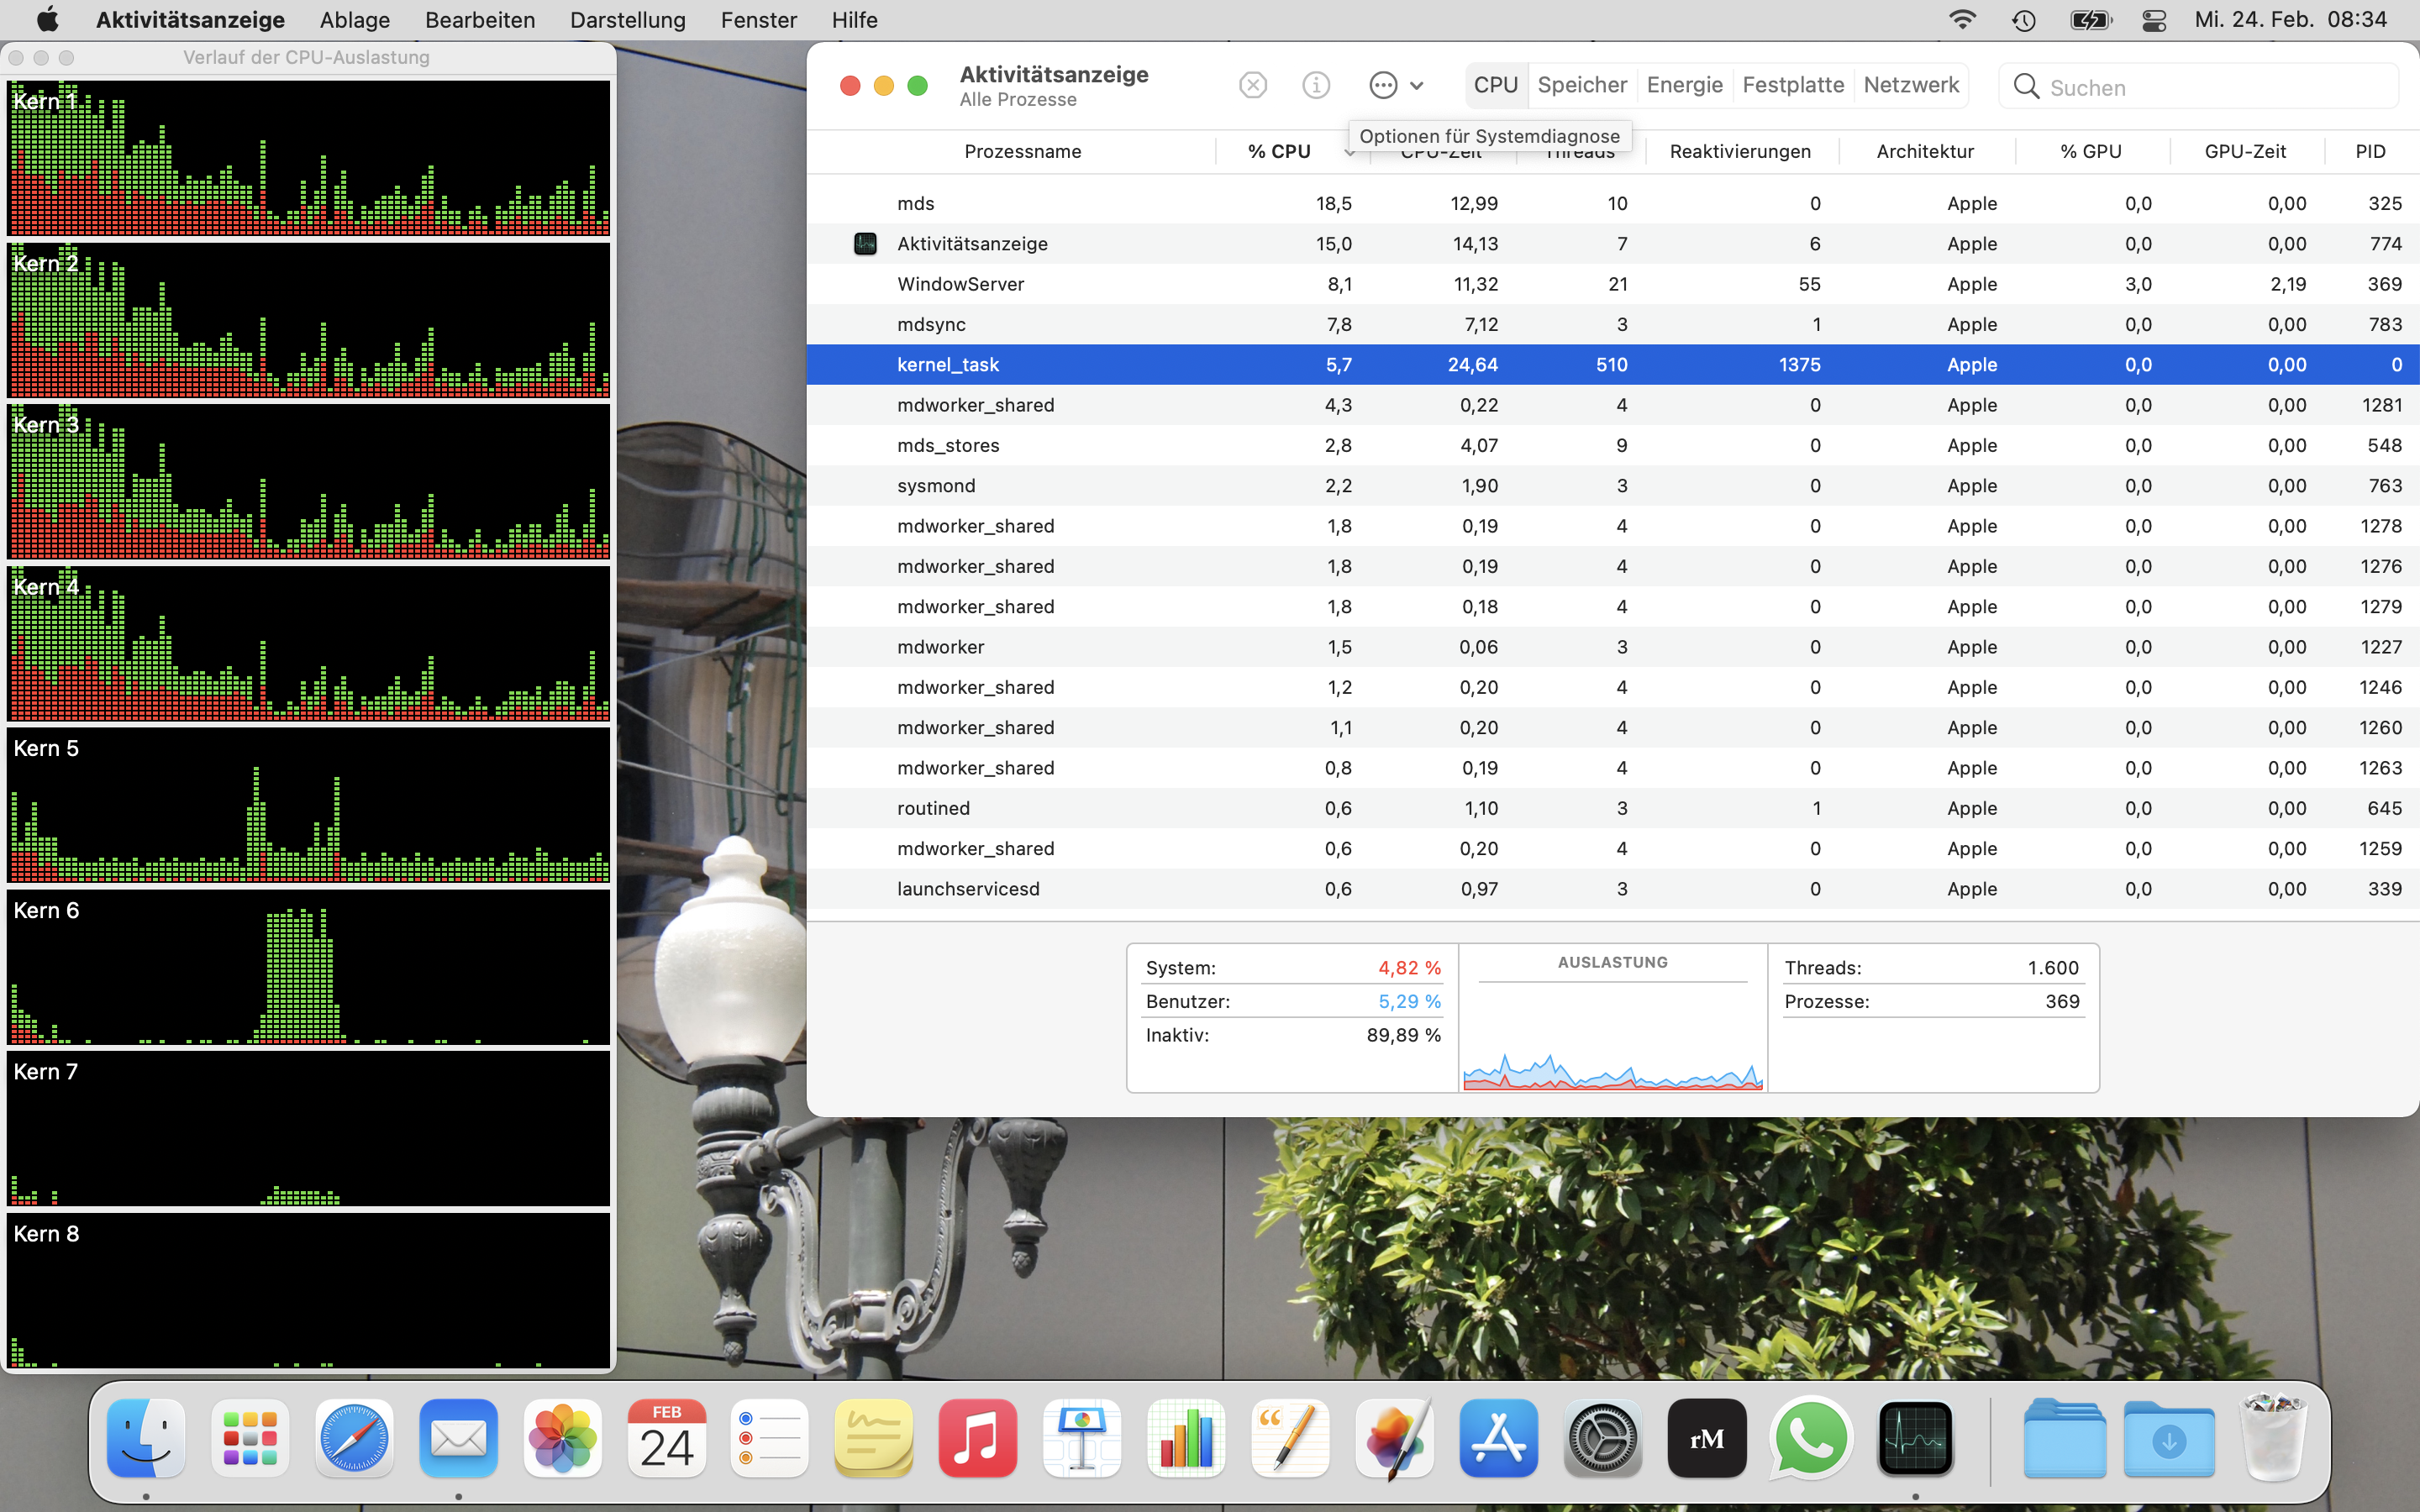
Task: Click the battery status icon
Action: coord(2090,20)
